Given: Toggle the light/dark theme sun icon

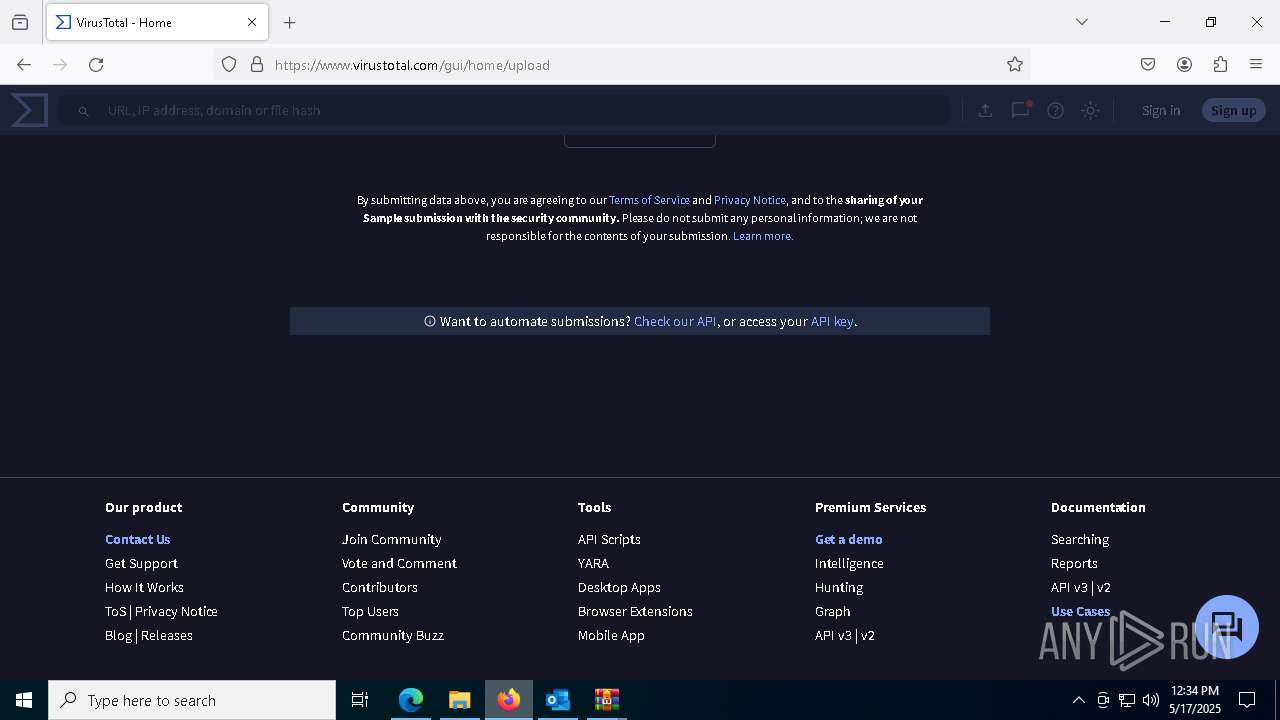Looking at the screenshot, I should pyautogui.click(x=1091, y=111).
